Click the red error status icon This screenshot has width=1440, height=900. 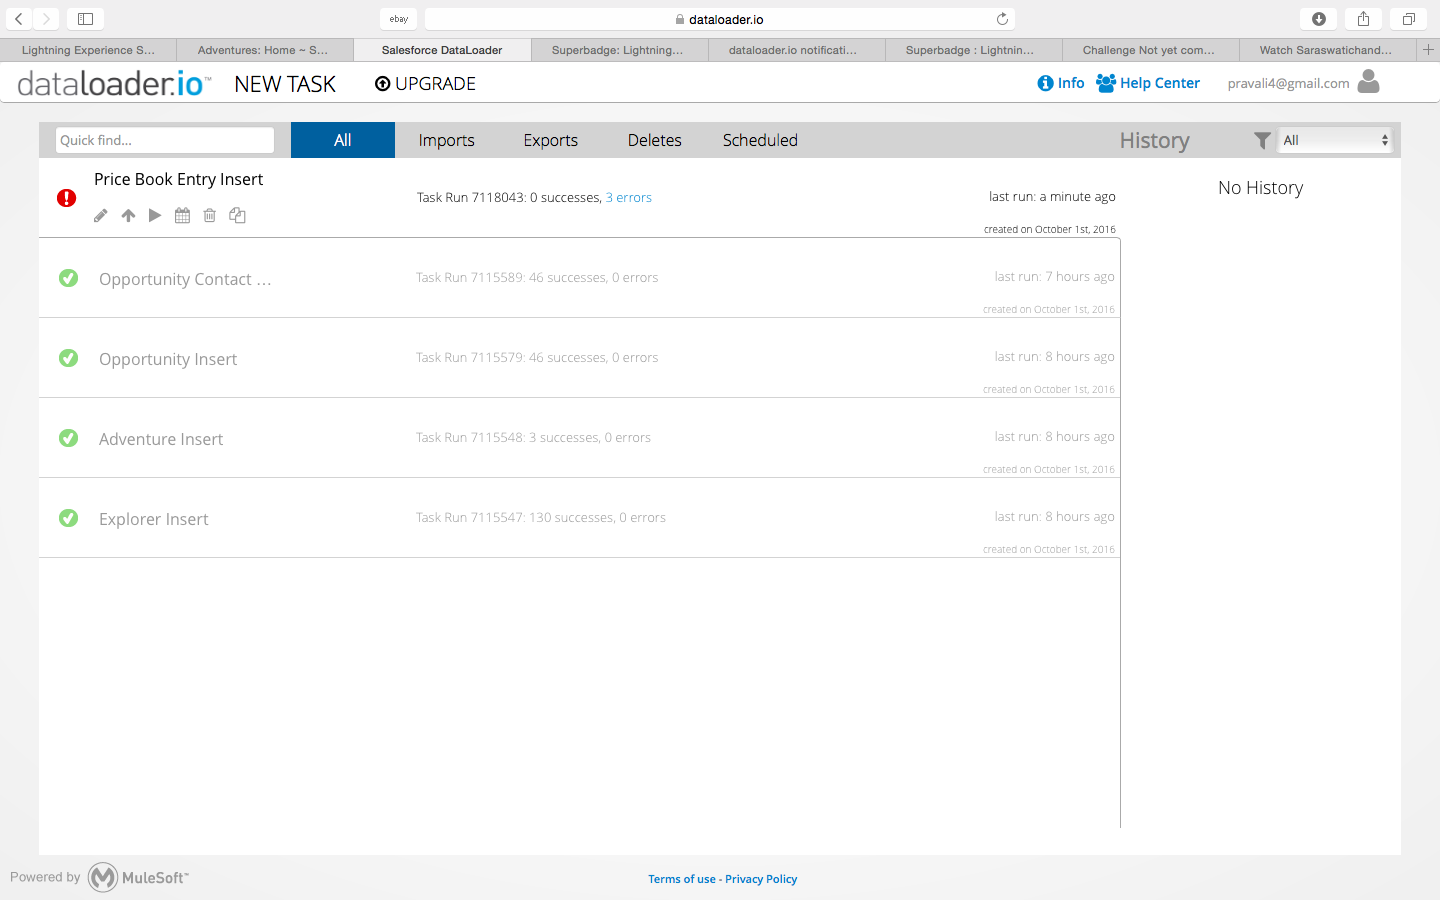tap(67, 198)
